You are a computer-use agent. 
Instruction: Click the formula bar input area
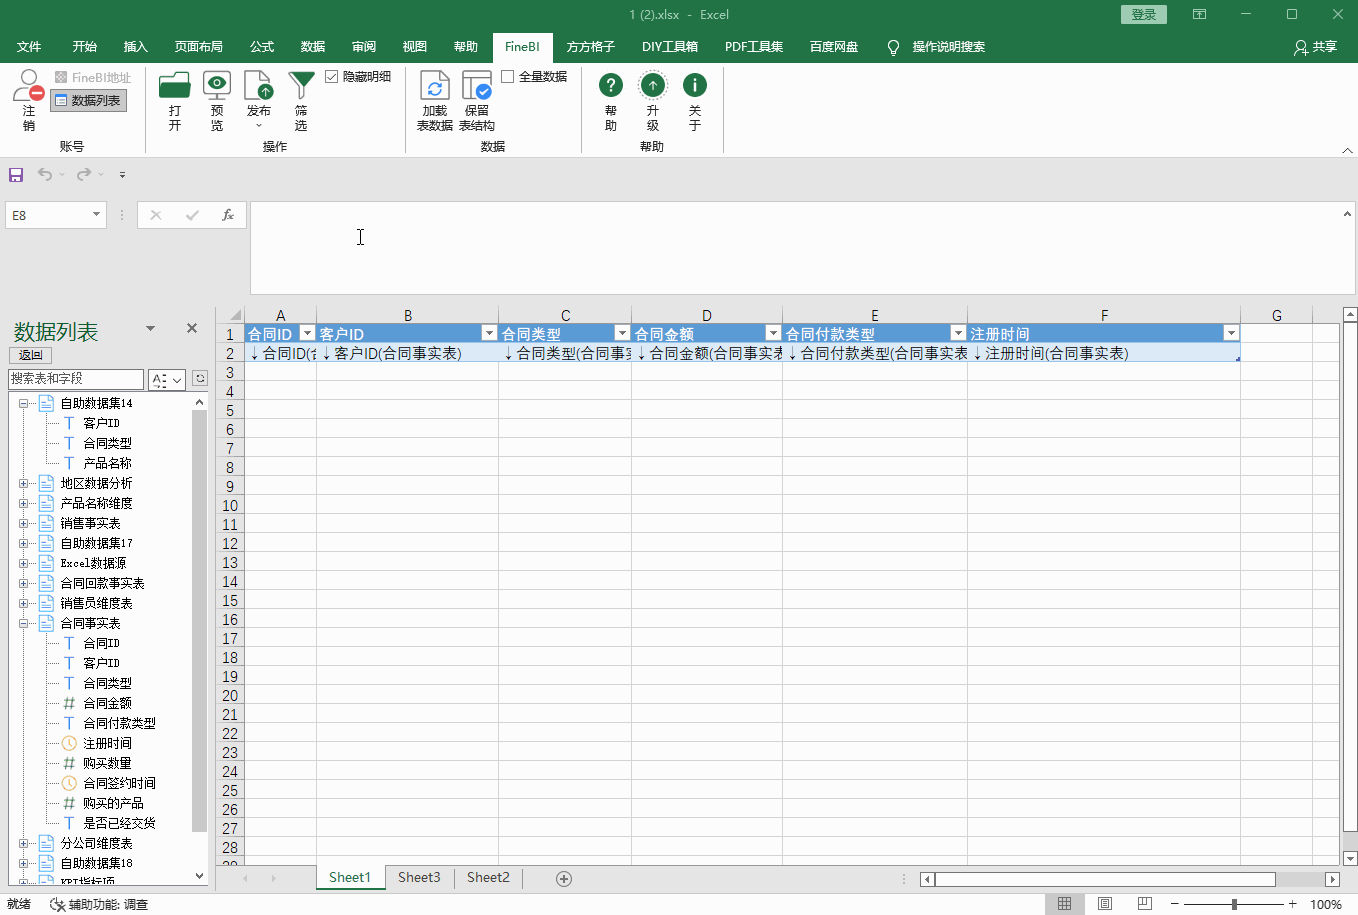coord(796,247)
